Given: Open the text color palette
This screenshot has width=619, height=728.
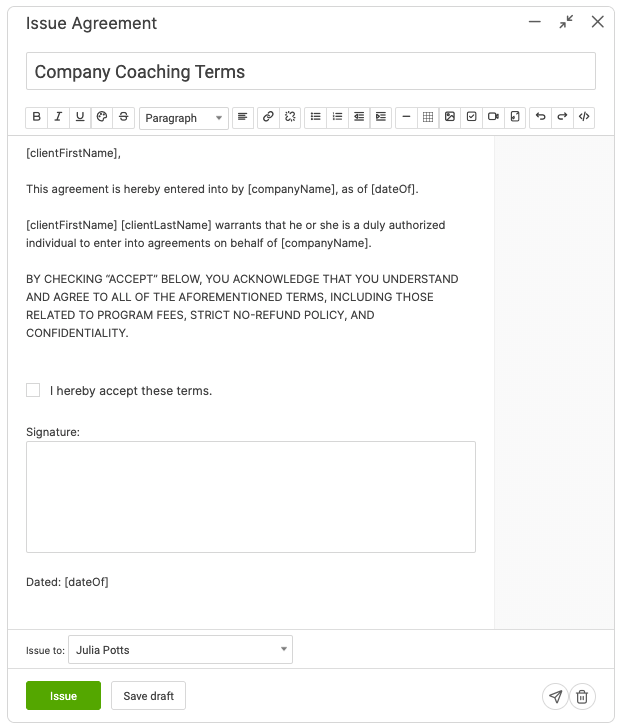Looking at the screenshot, I should coord(102,117).
